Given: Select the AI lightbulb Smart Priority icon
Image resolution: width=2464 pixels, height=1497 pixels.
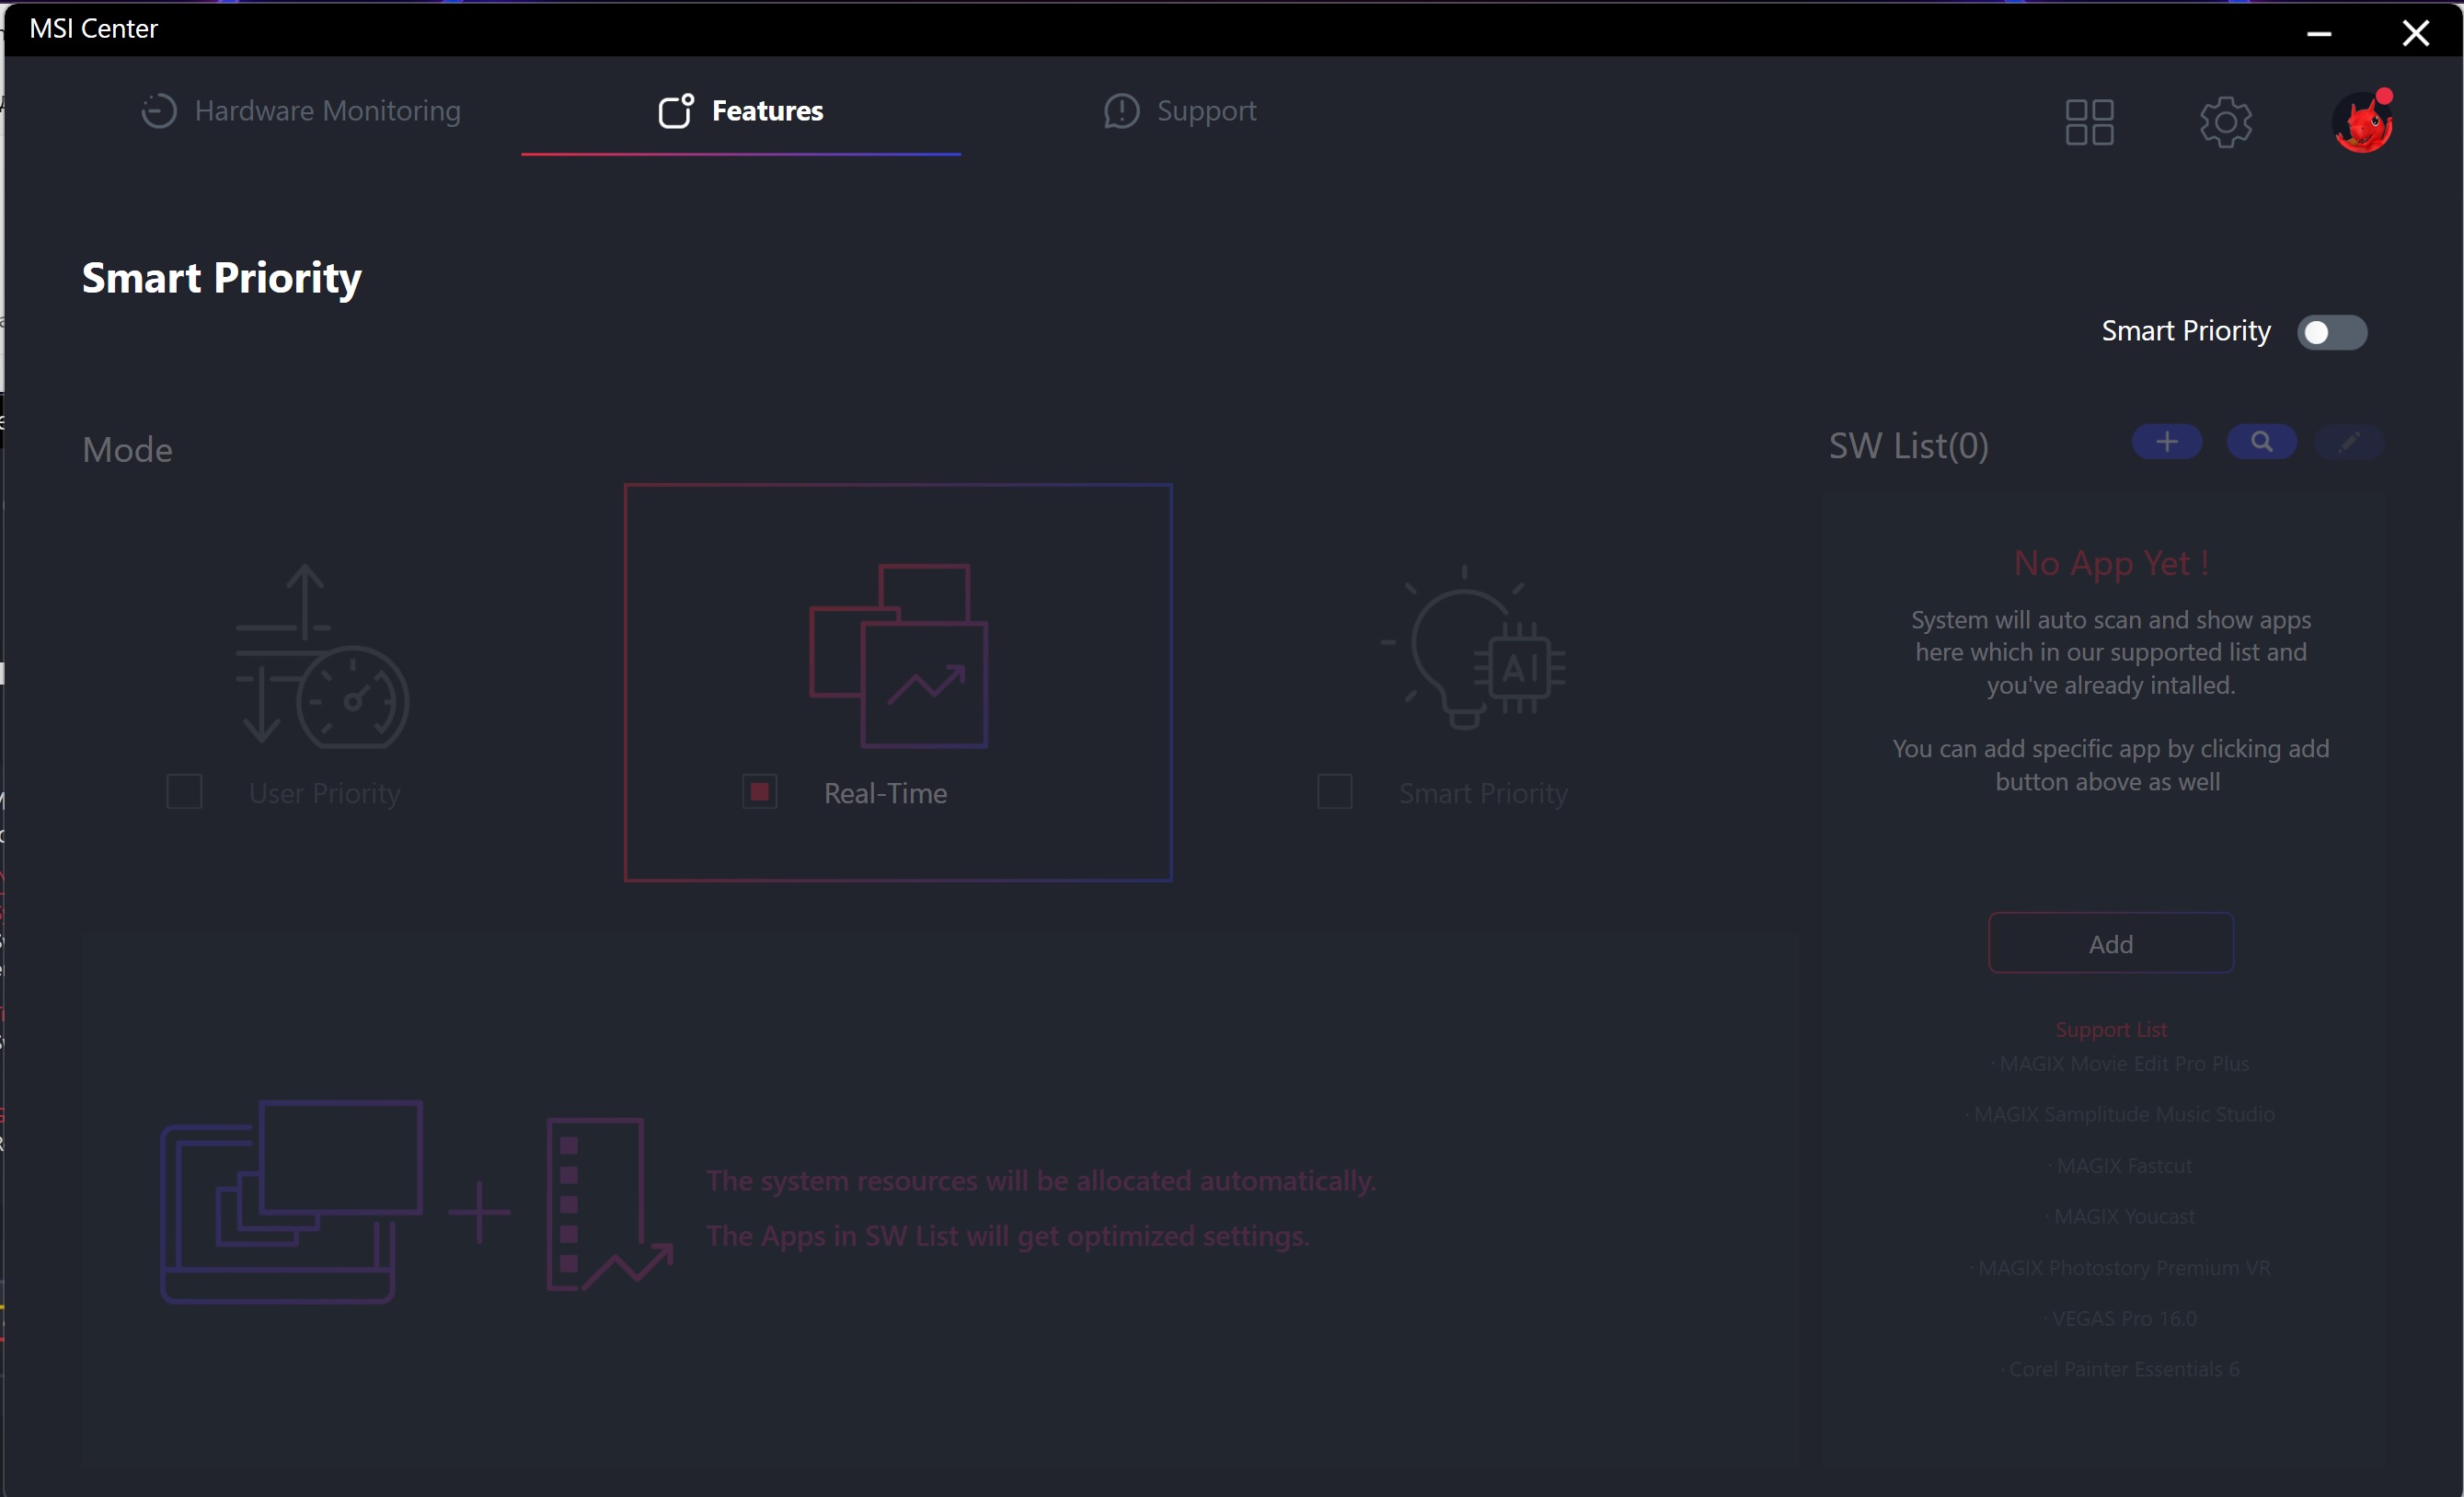Looking at the screenshot, I should [x=1473, y=648].
